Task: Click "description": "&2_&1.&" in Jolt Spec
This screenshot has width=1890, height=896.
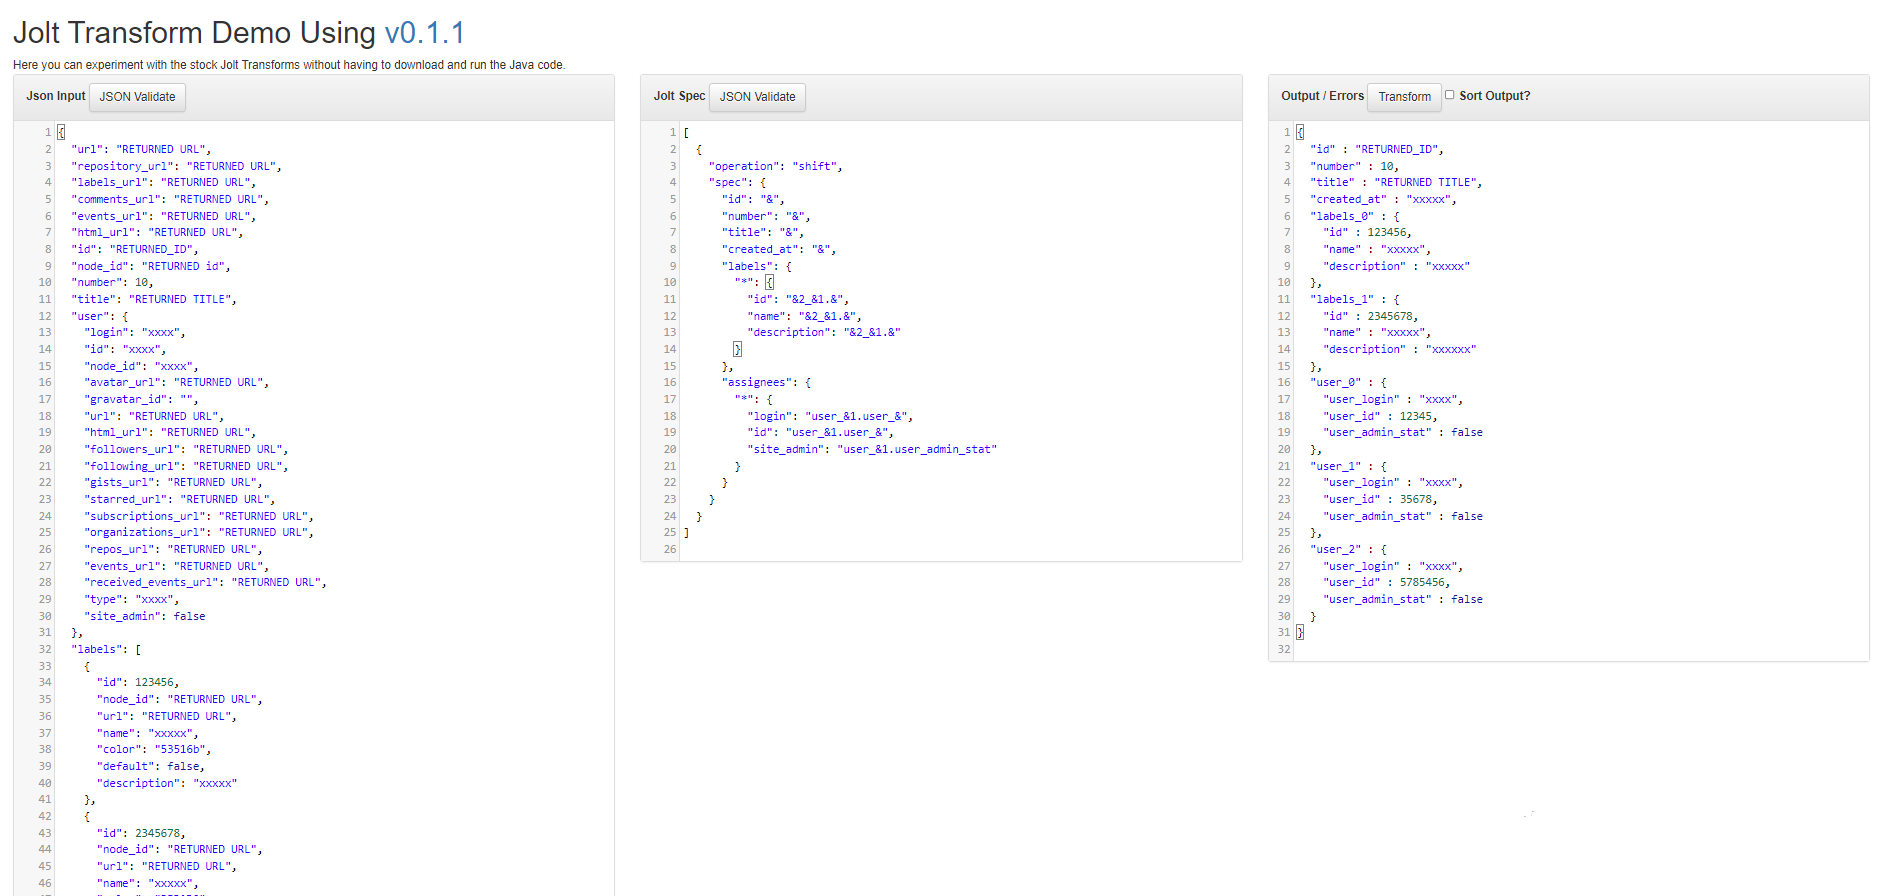Action: click(x=823, y=333)
